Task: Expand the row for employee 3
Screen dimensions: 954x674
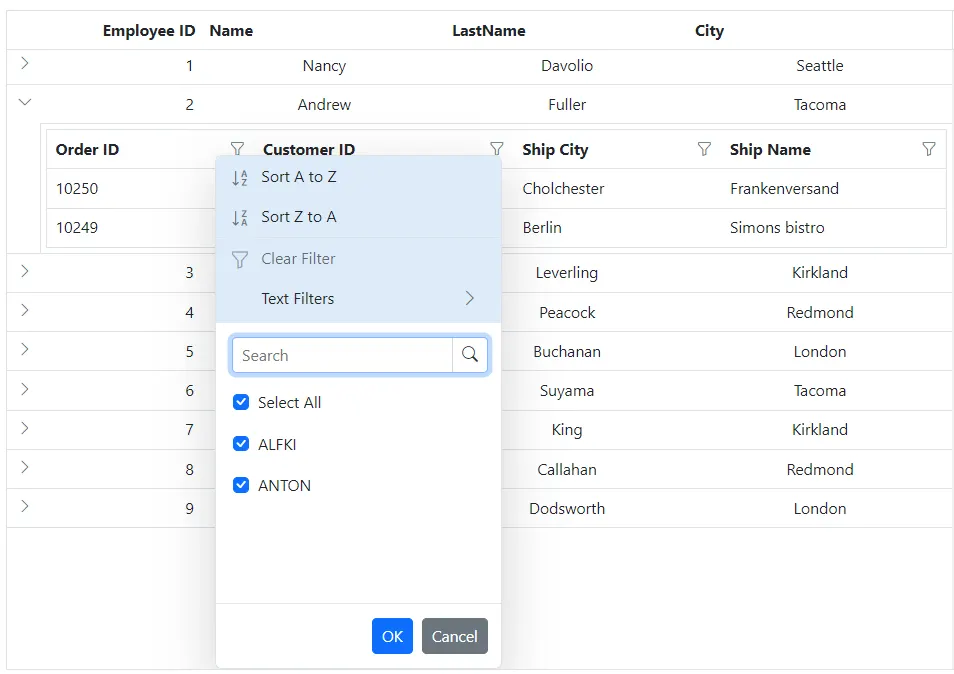Action: point(23,272)
